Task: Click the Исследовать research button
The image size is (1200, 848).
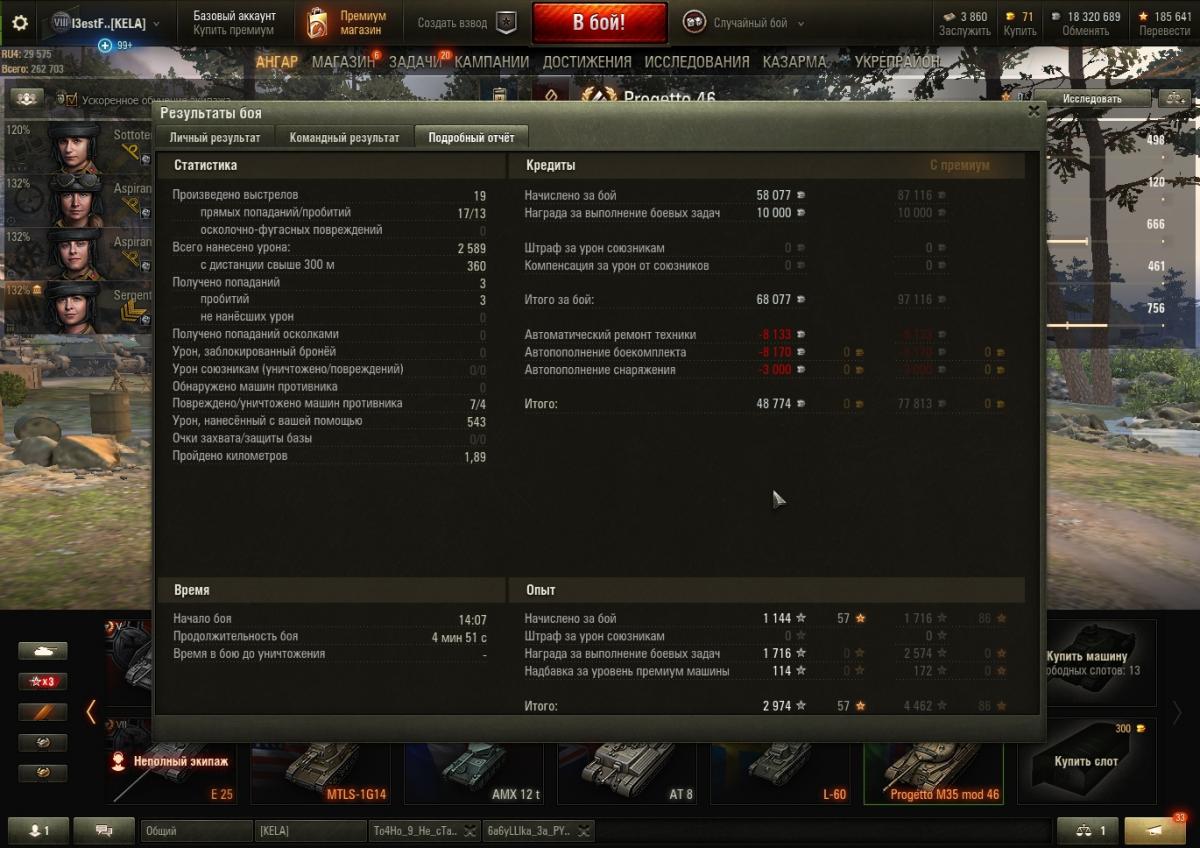Action: click(x=1092, y=98)
